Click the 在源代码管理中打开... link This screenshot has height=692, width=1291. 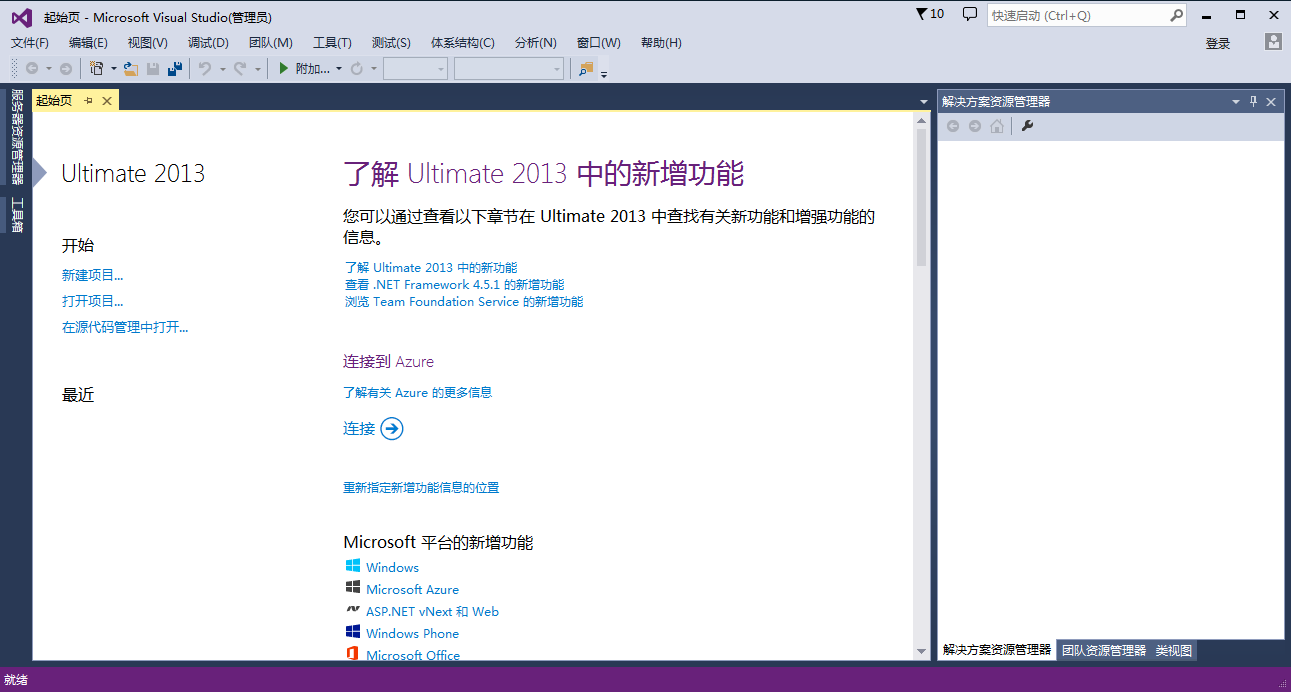pyautogui.click(x=125, y=327)
